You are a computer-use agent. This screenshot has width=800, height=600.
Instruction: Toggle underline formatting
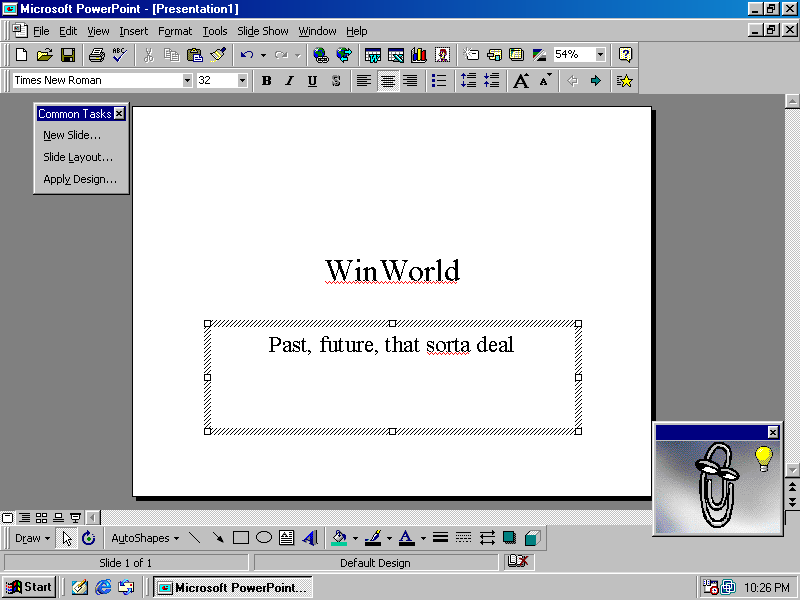[x=313, y=81]
